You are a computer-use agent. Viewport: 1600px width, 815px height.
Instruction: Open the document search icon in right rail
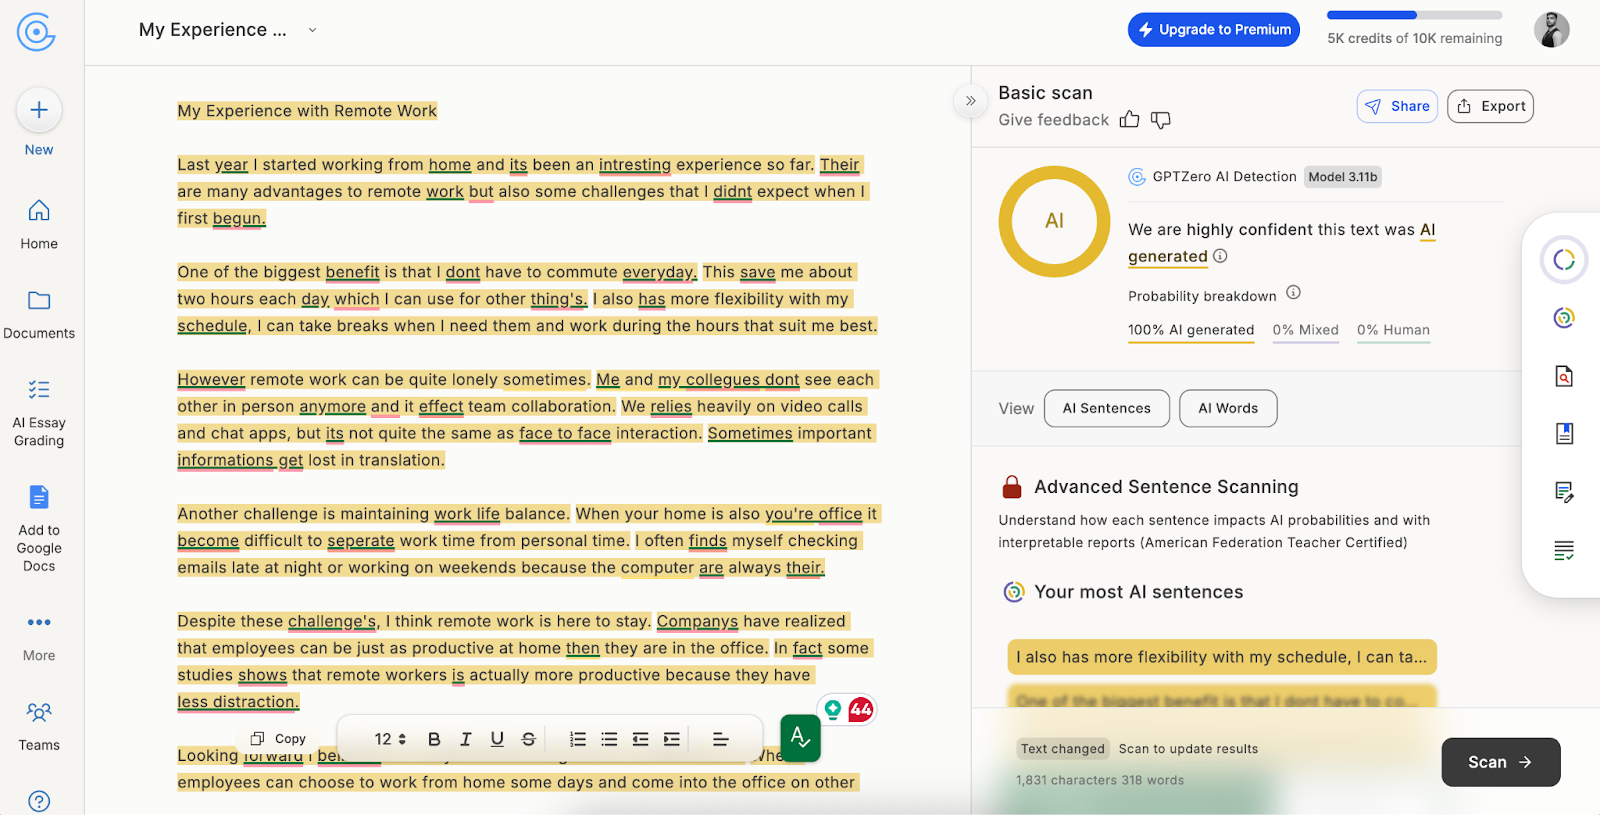click(x=1564, y=376)
